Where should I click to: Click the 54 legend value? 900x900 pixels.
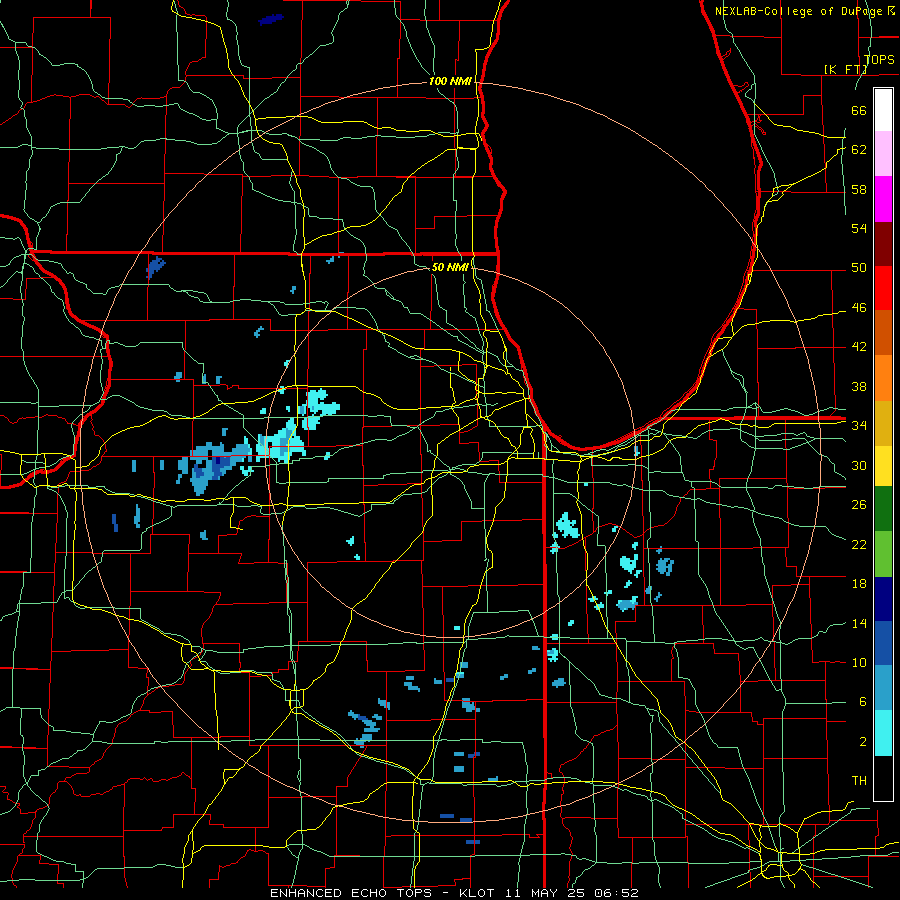pyautogui.click(x=859, y=228)
